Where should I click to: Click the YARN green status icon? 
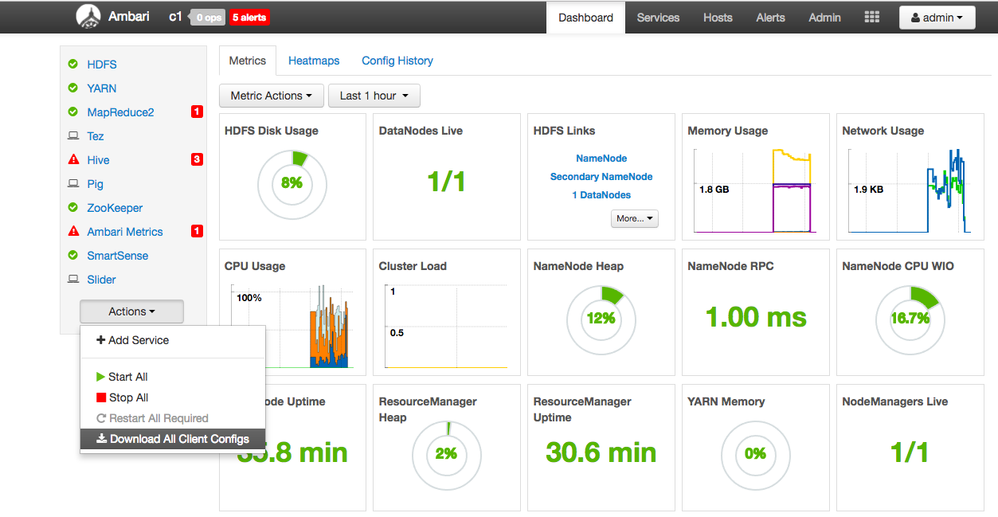(73, 88)
